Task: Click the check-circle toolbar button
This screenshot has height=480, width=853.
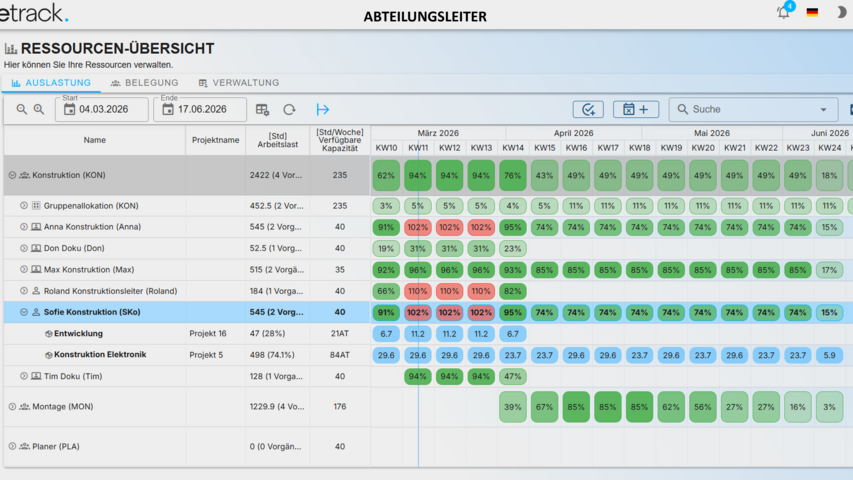Action: pyautogui.click(x=588, y=109)
